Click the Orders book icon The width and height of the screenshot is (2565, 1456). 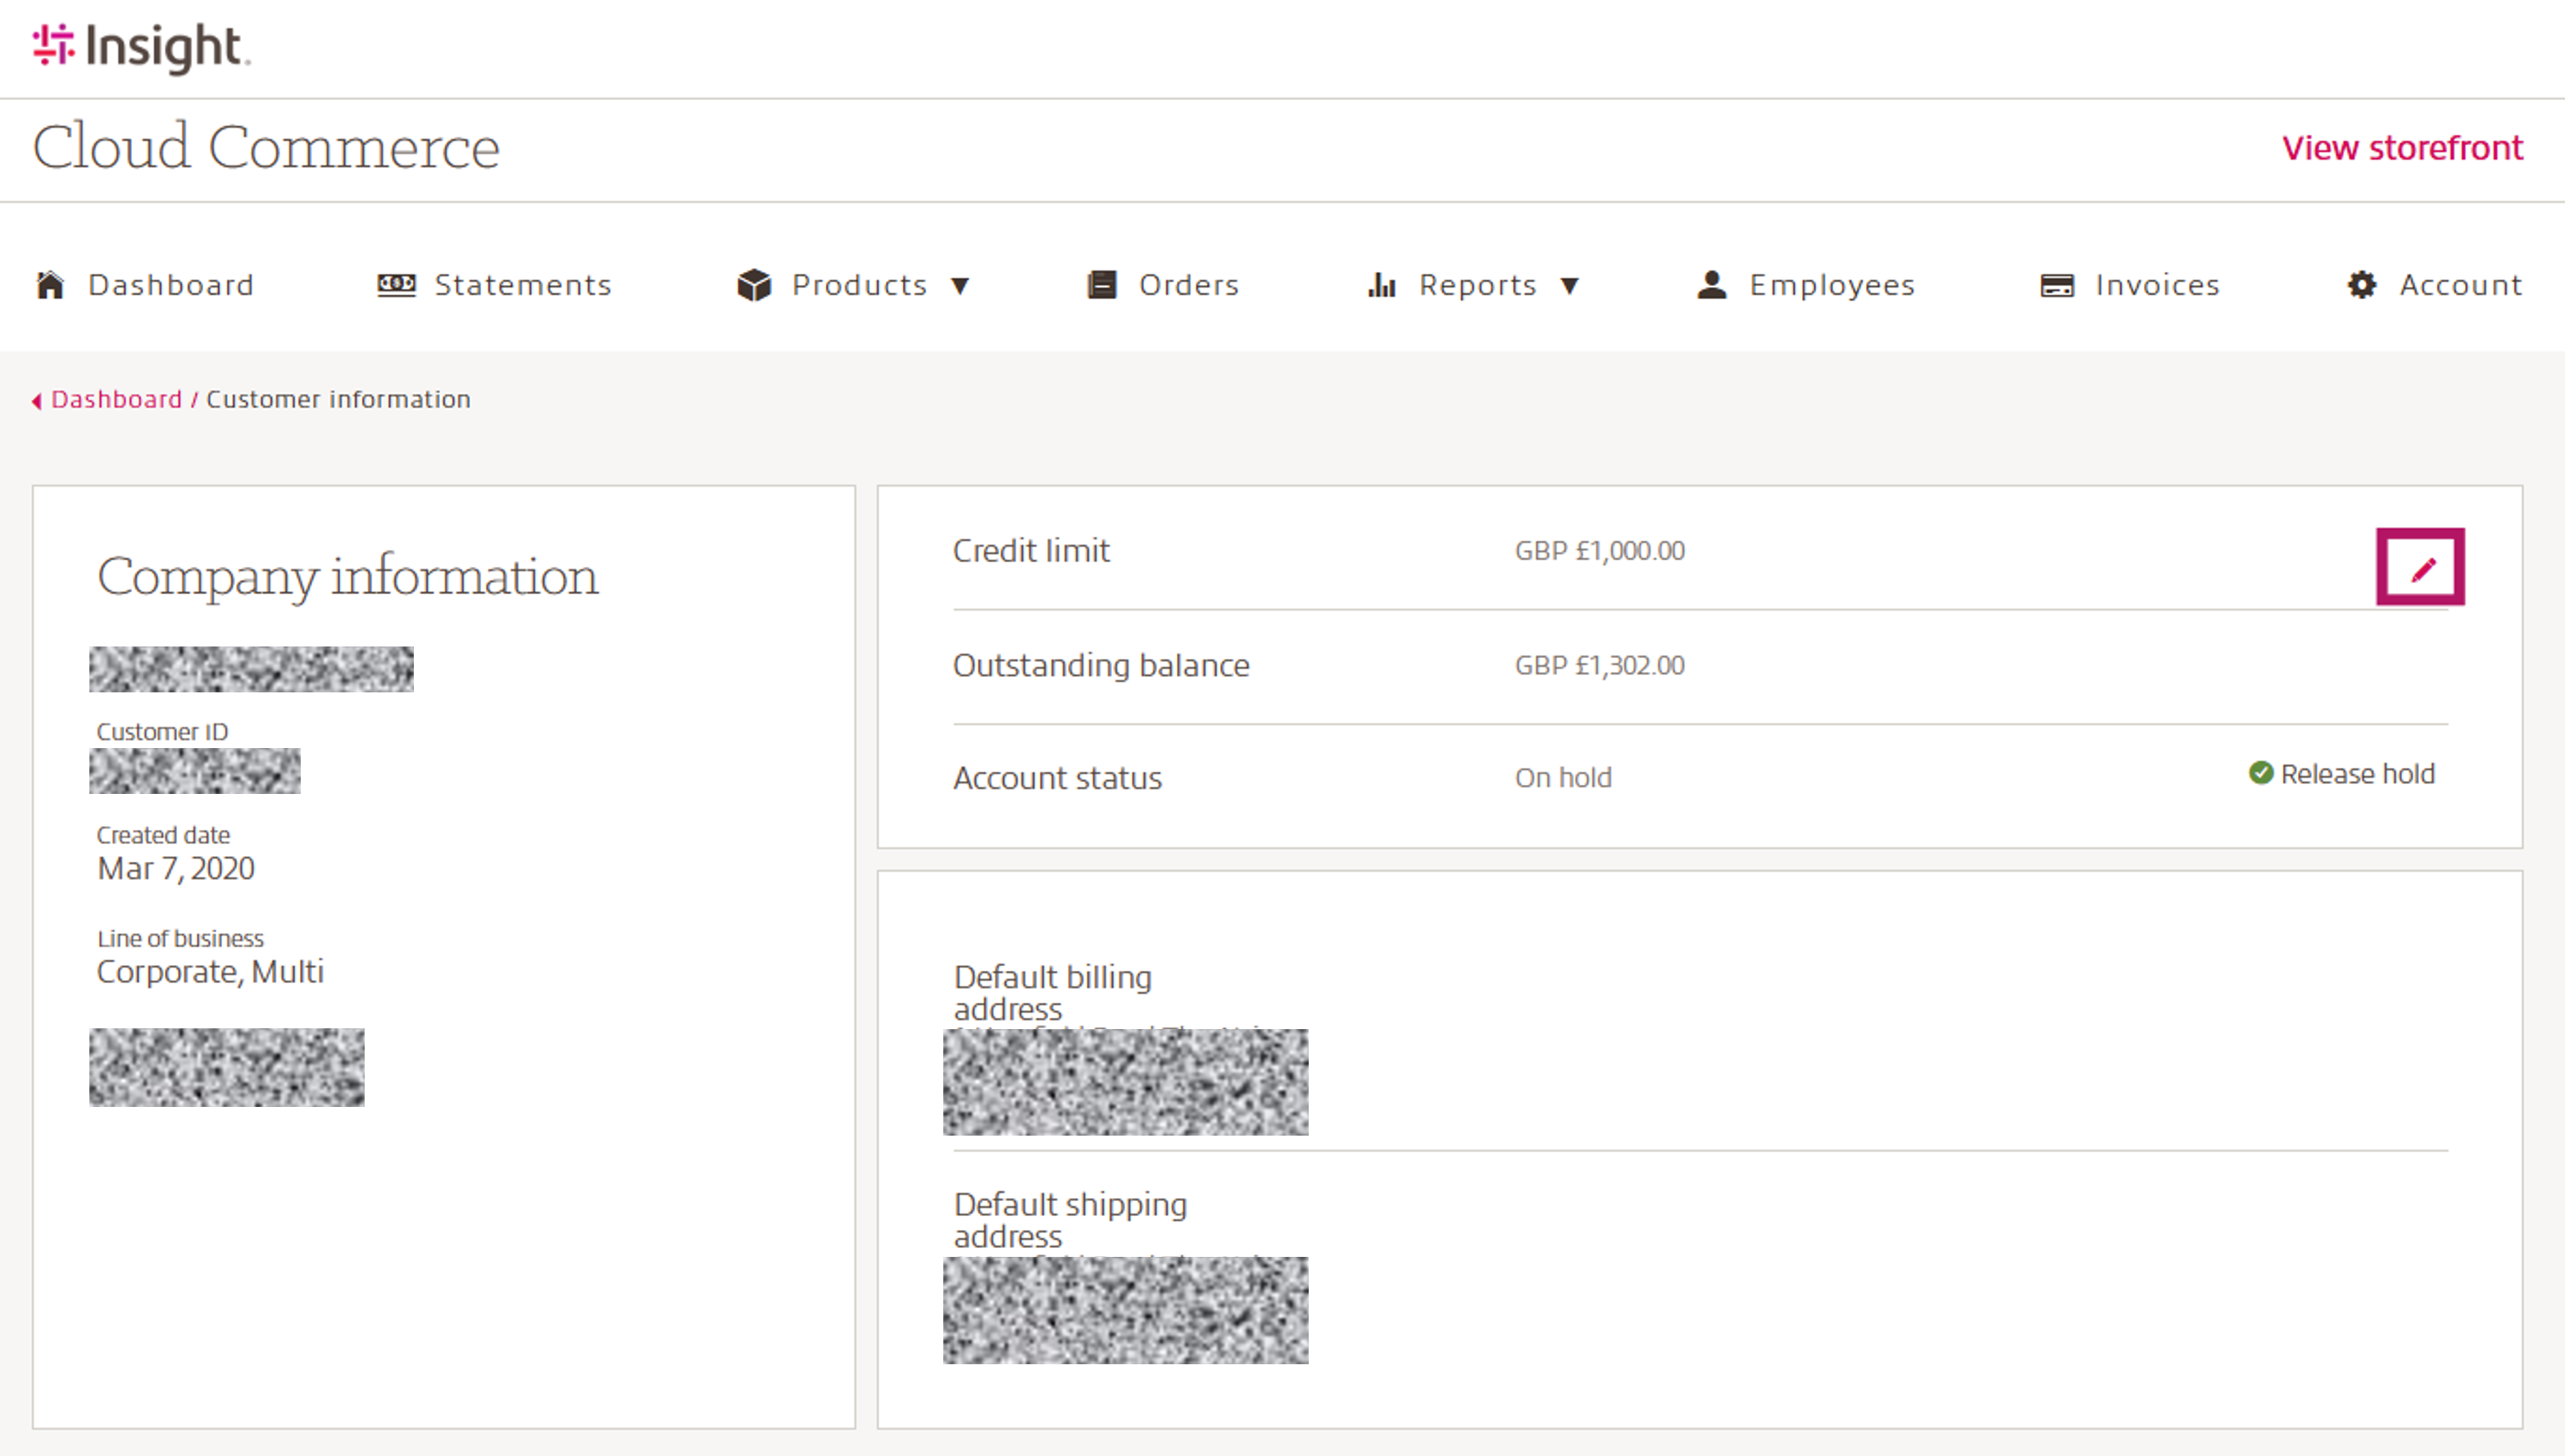pos(1102,285)
